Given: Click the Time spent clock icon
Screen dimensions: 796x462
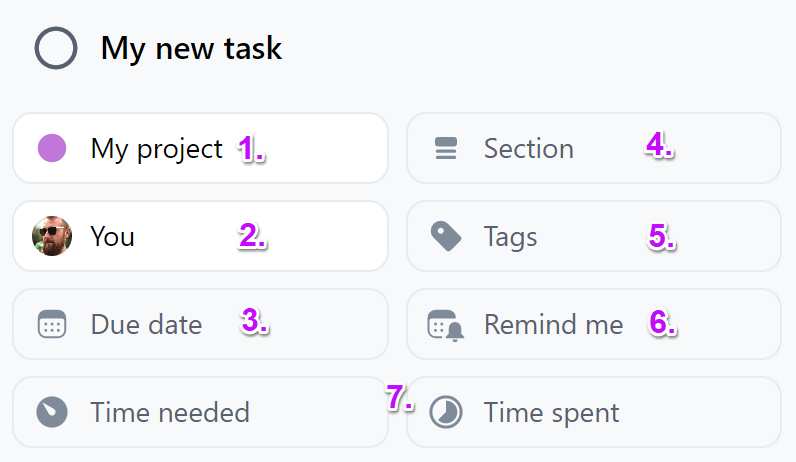Looking at the screenshot, I should pyautogui.click(x=446, y=412).
